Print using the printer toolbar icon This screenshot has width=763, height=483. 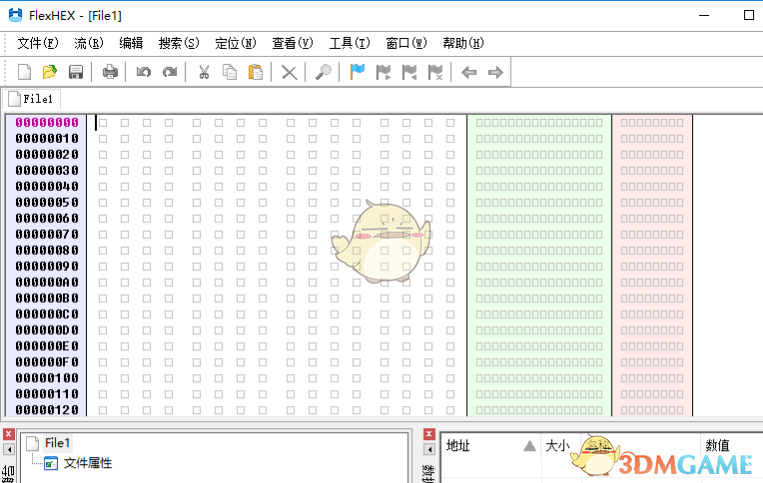(x=110, y=72)
